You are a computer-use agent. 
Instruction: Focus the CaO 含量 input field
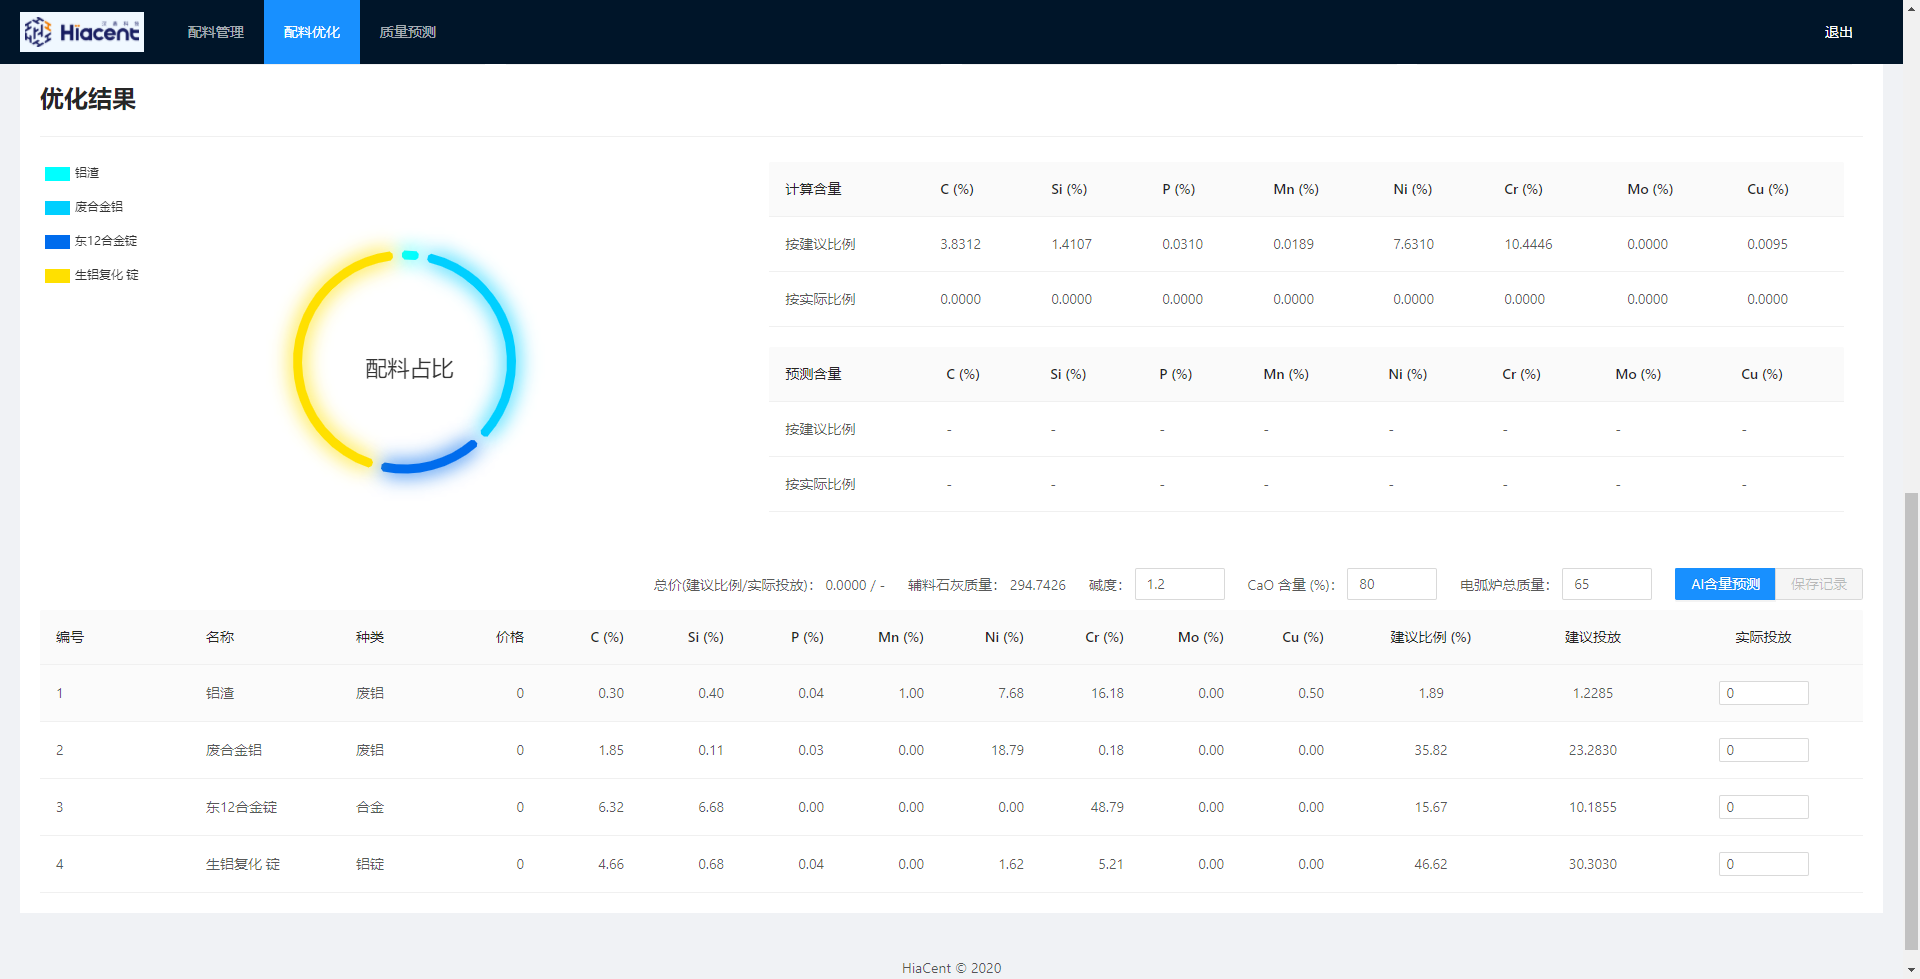(x=1391, y=584)
